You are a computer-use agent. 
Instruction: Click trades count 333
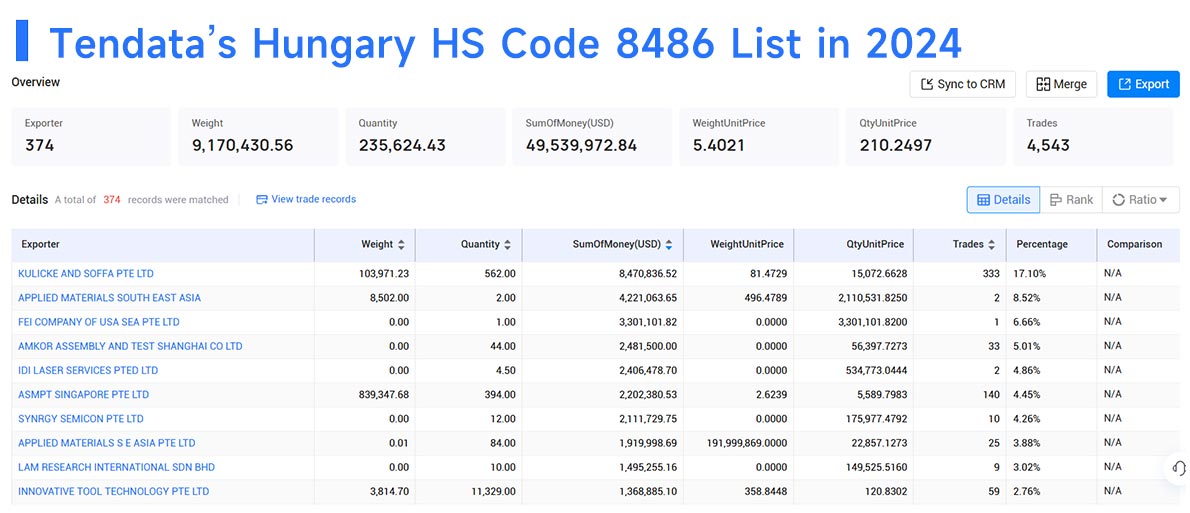point(991,273)
